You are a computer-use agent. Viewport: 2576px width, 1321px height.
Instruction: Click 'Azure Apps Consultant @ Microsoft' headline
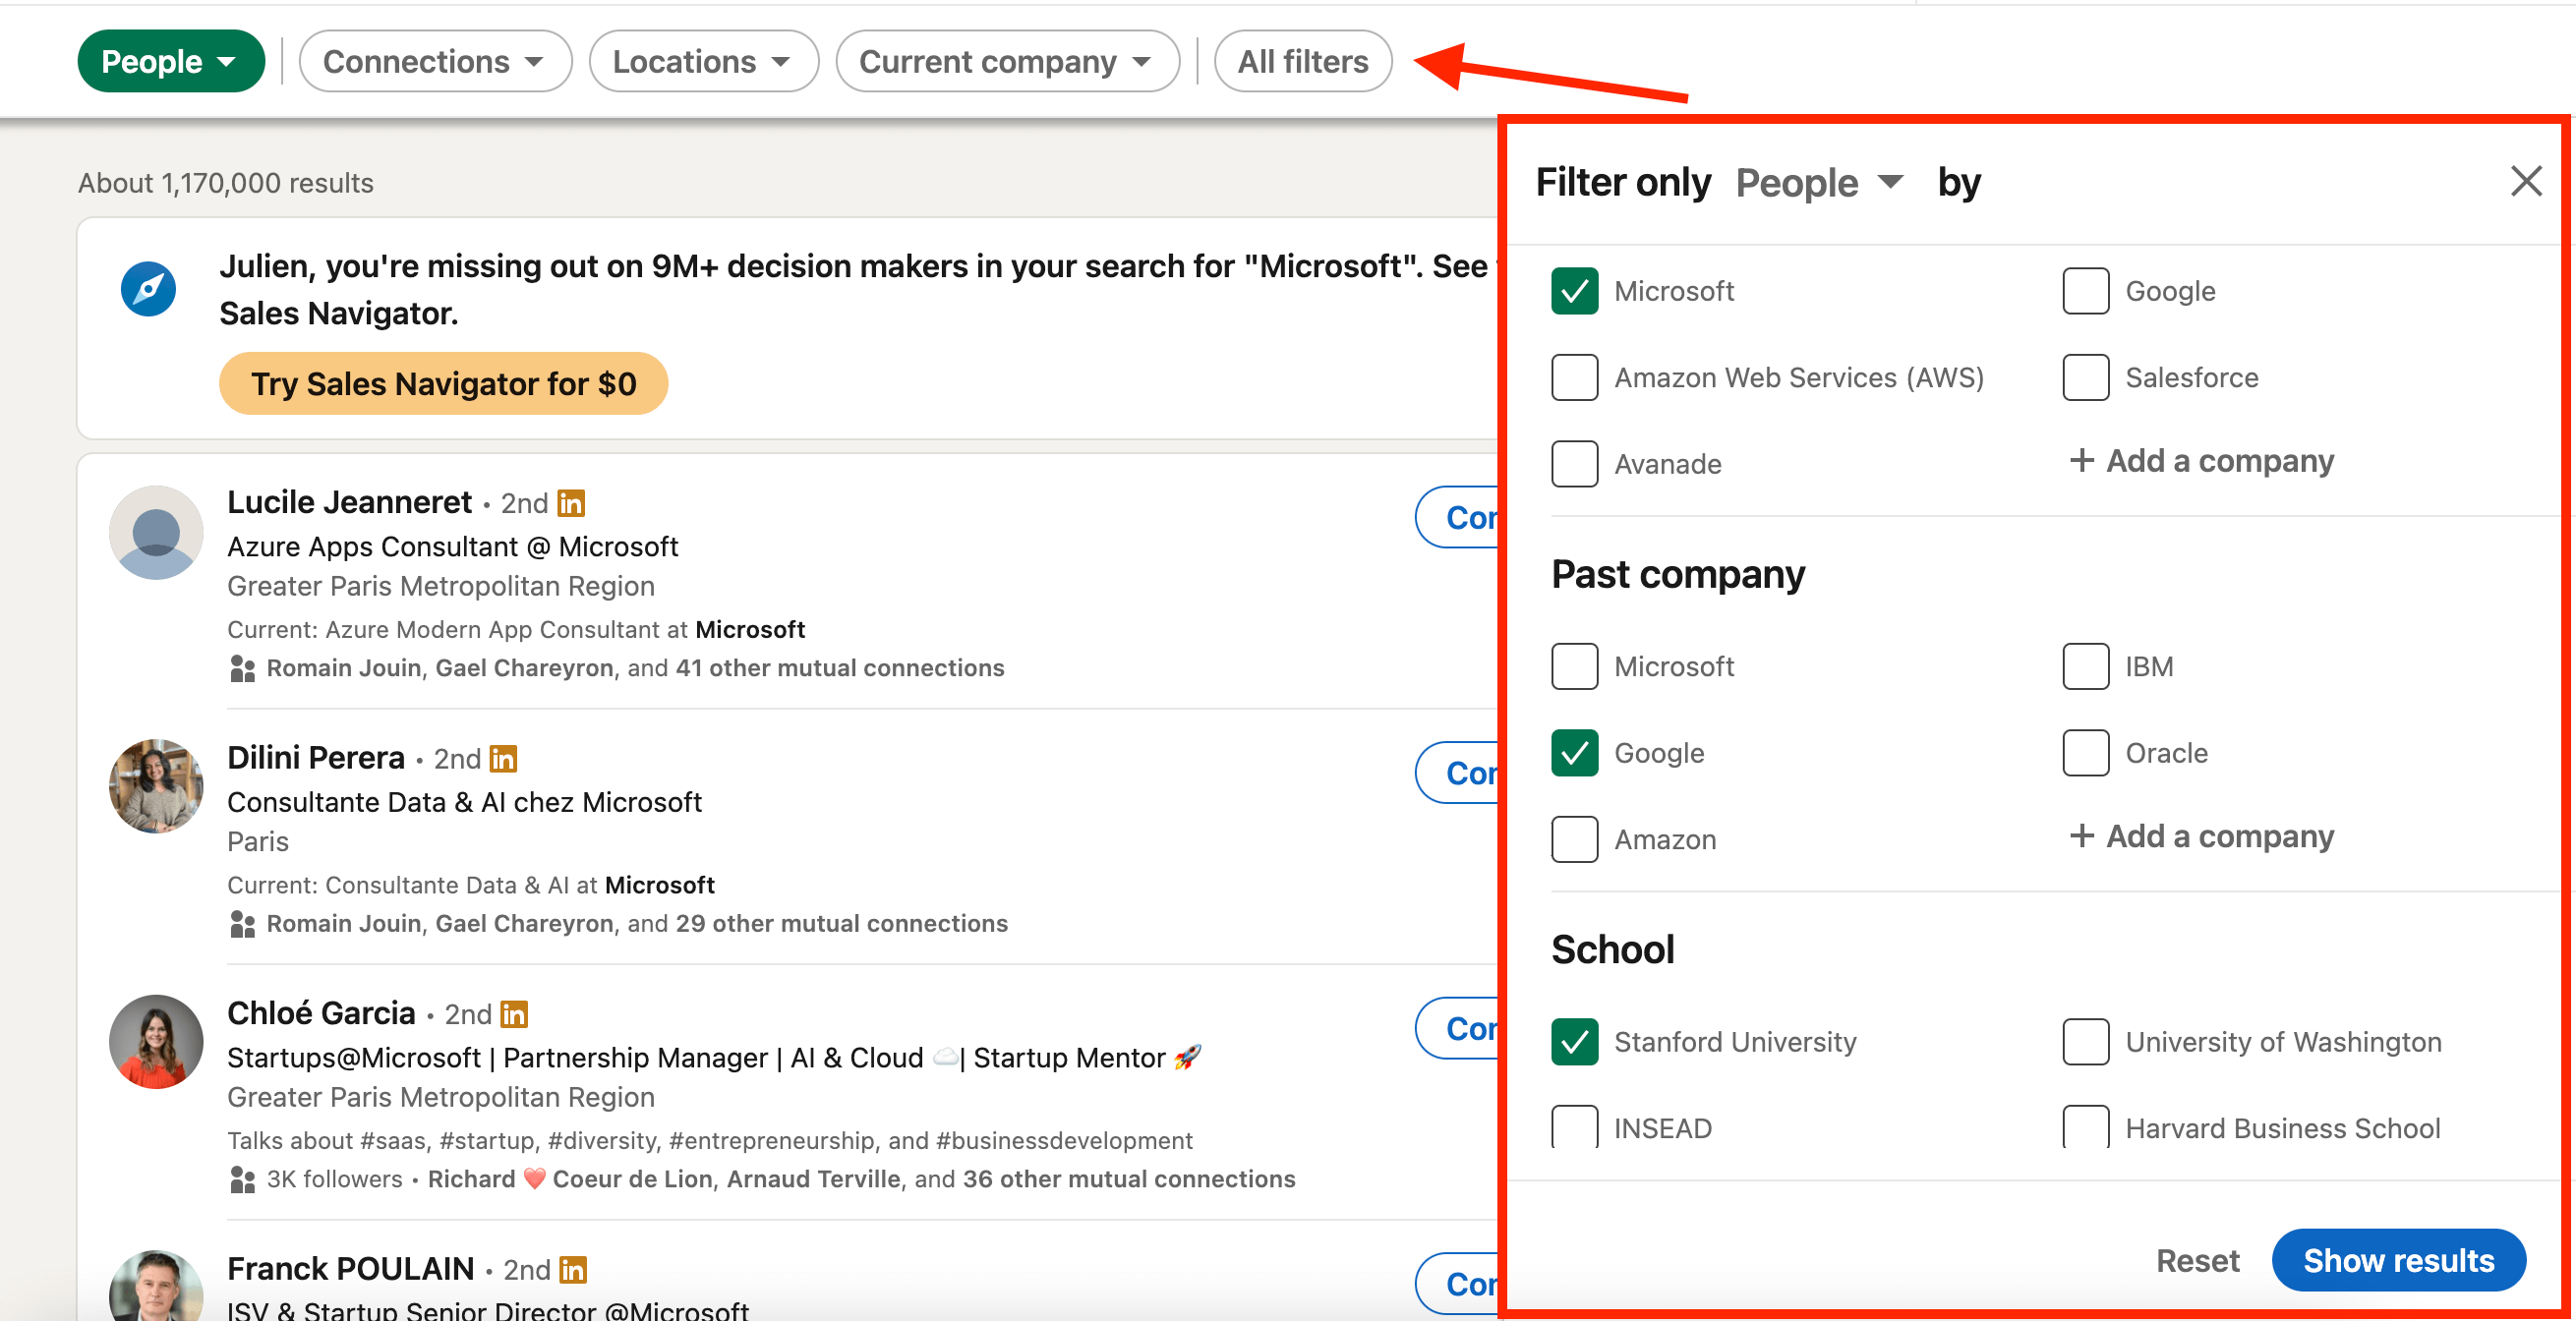pyautogui.click(x=452, y=547)
